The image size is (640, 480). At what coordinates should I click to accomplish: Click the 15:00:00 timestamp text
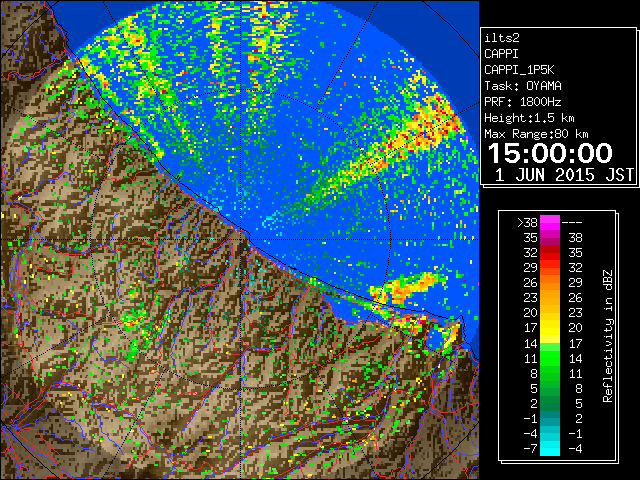pyautogui.click(x=550, y=153)
